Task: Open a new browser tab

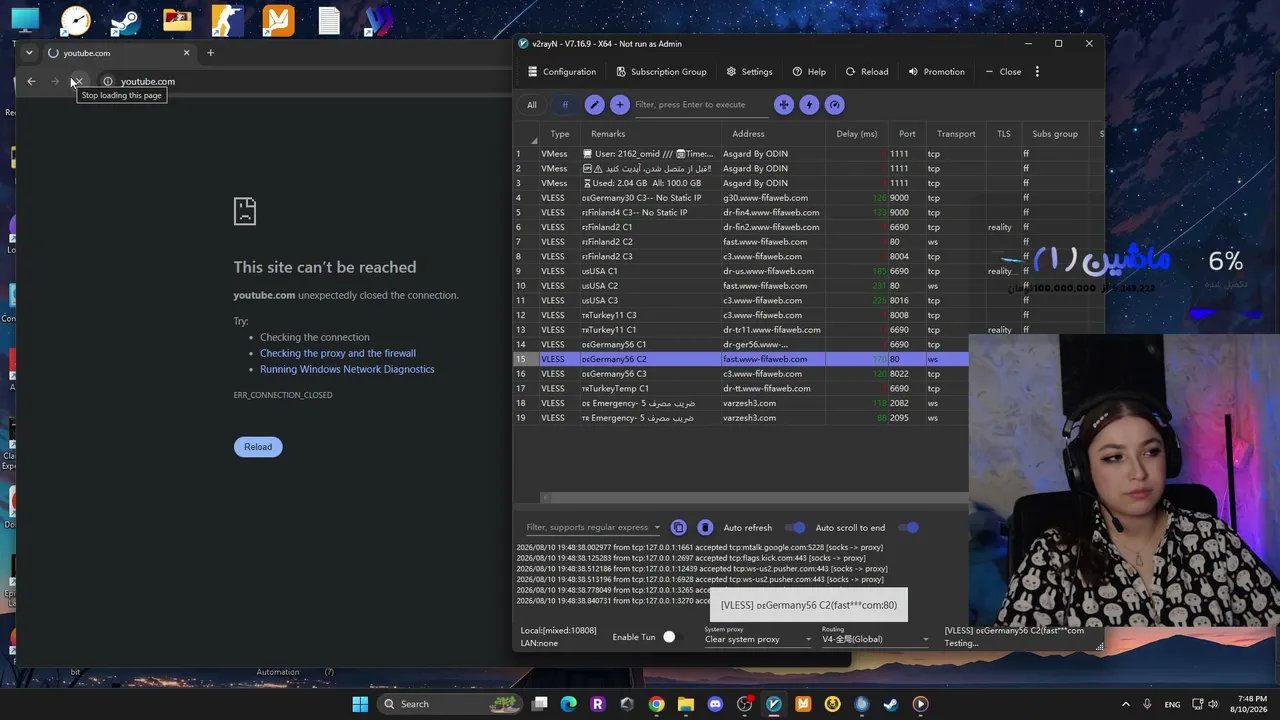Action: tap(210, 53)
